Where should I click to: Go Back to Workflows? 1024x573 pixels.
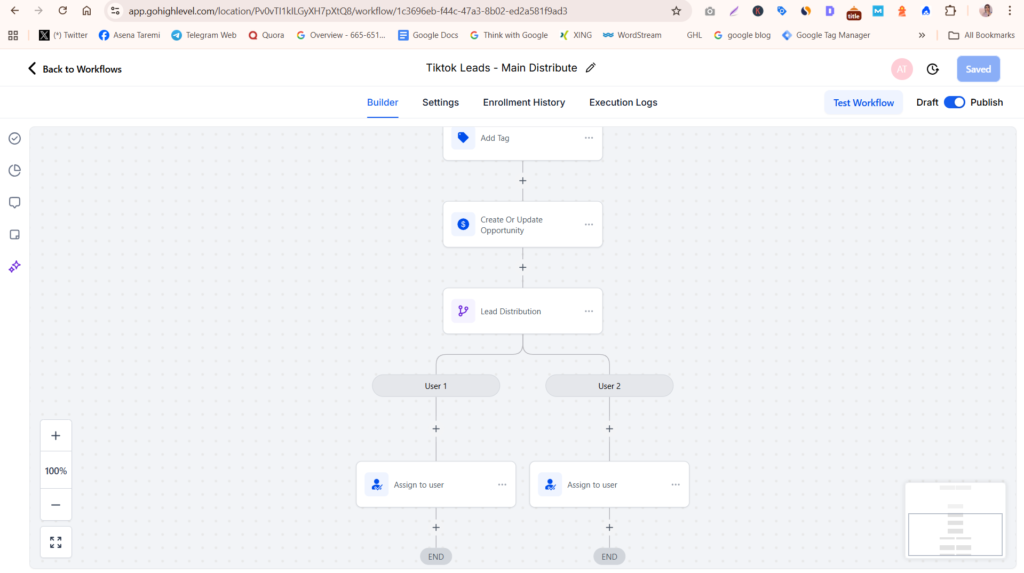click(x=74, y=69)
